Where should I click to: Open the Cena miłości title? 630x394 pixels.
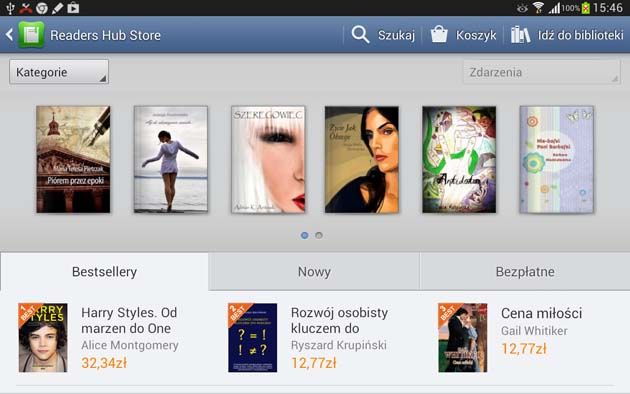click(x=541, y=313)
